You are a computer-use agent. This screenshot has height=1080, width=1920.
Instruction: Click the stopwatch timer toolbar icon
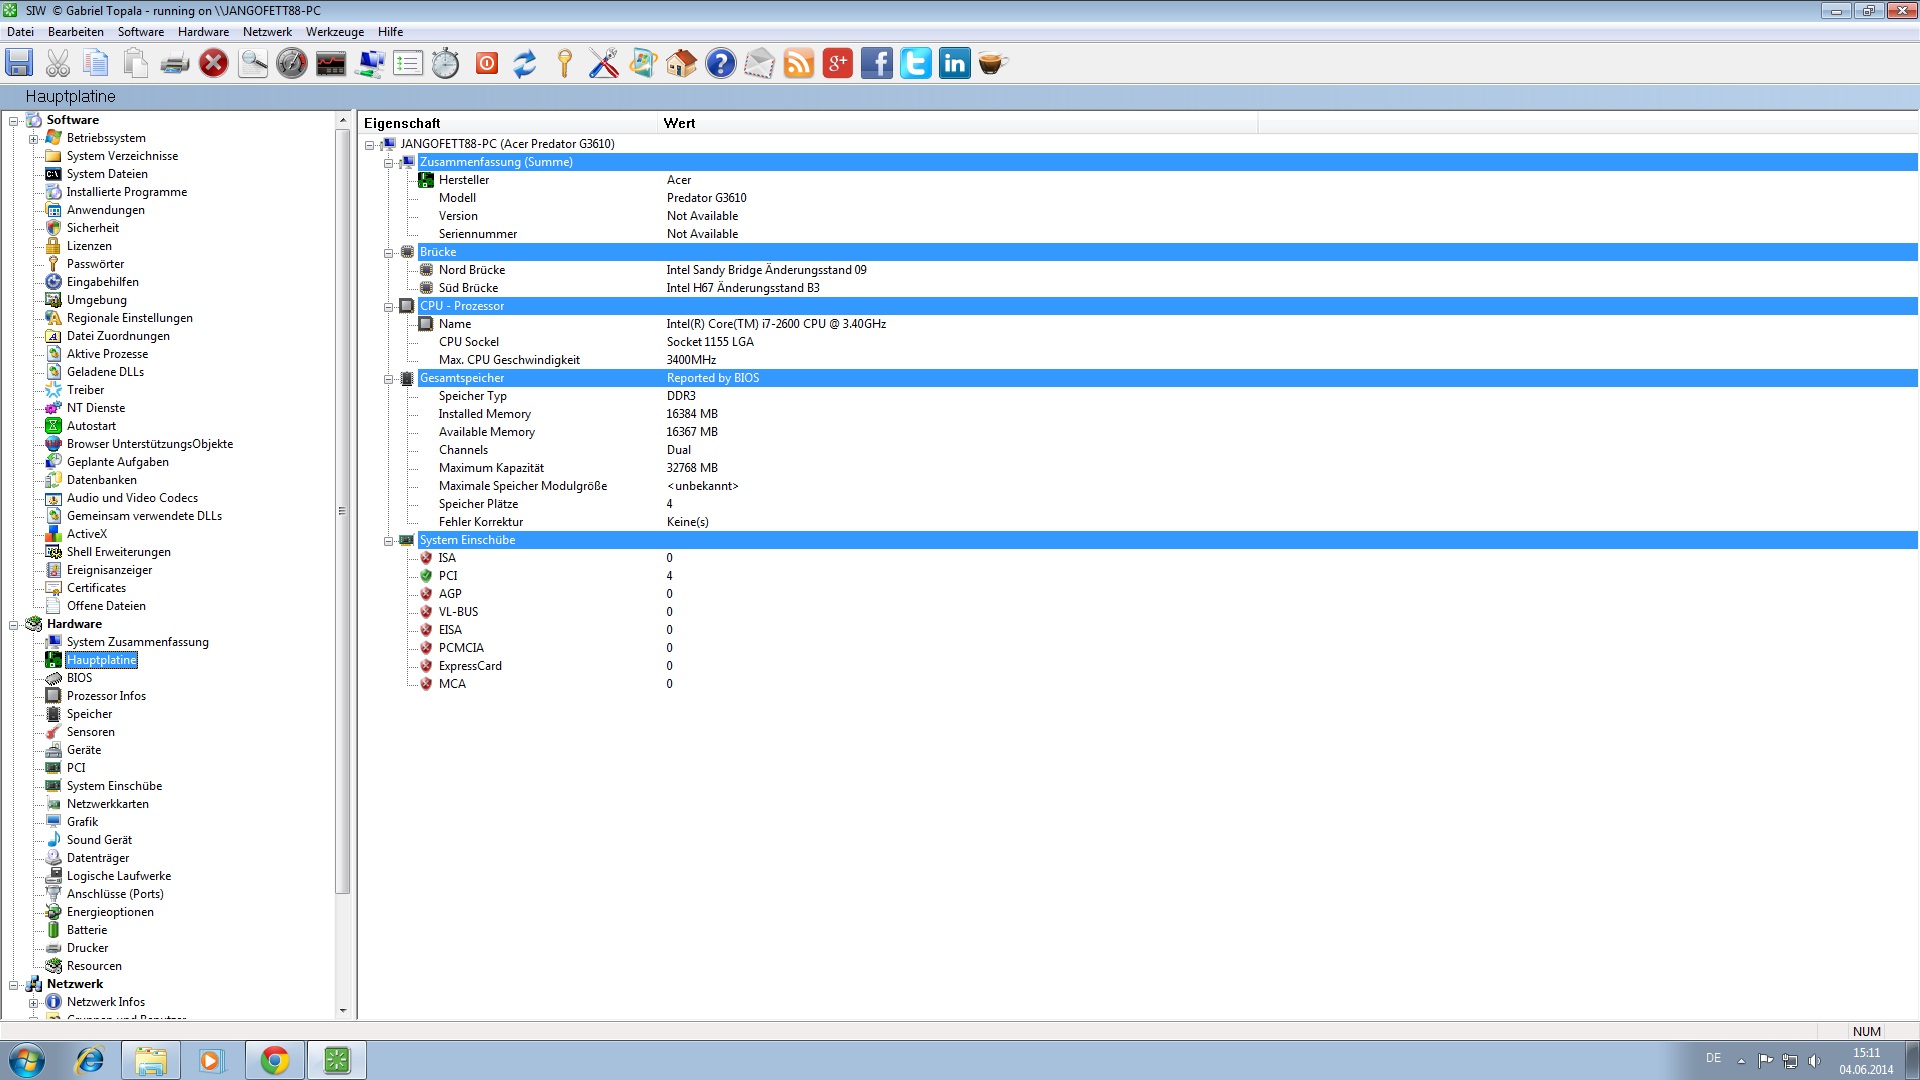446,64
